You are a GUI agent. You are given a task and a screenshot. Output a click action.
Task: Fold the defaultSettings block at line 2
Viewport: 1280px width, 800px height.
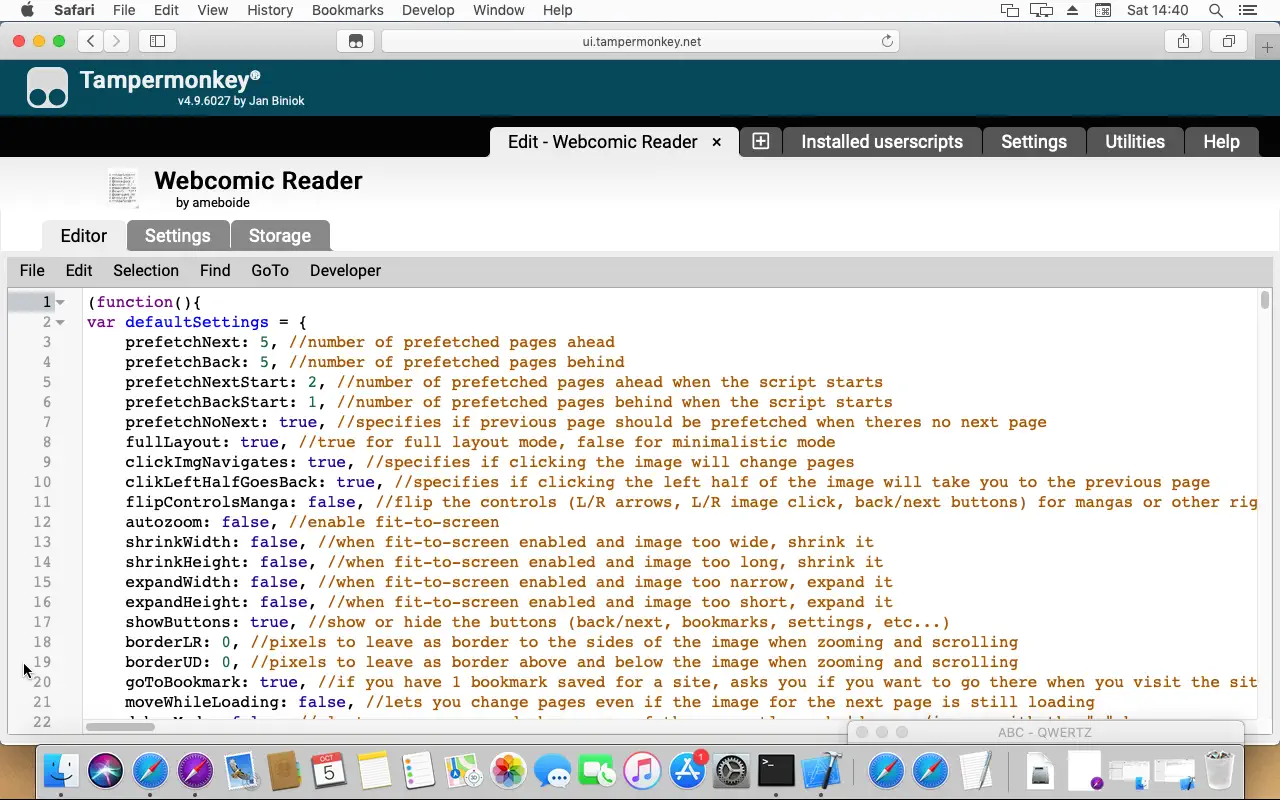click(x=60, y=322)
